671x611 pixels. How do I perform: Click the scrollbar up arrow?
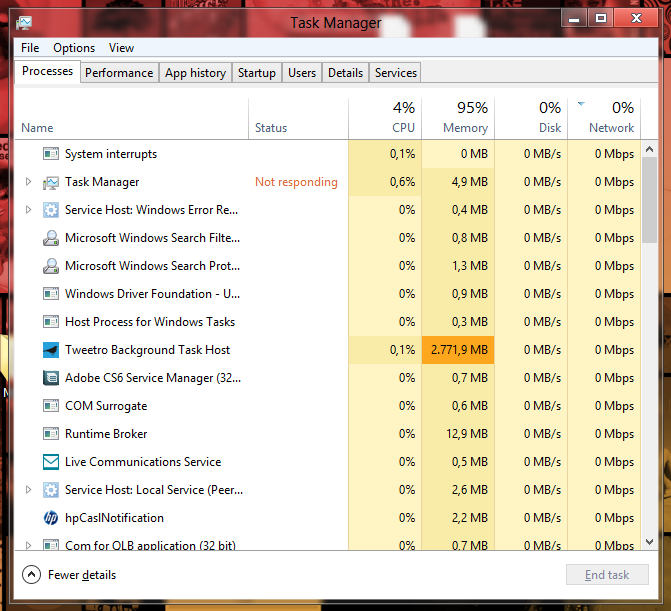650,149
